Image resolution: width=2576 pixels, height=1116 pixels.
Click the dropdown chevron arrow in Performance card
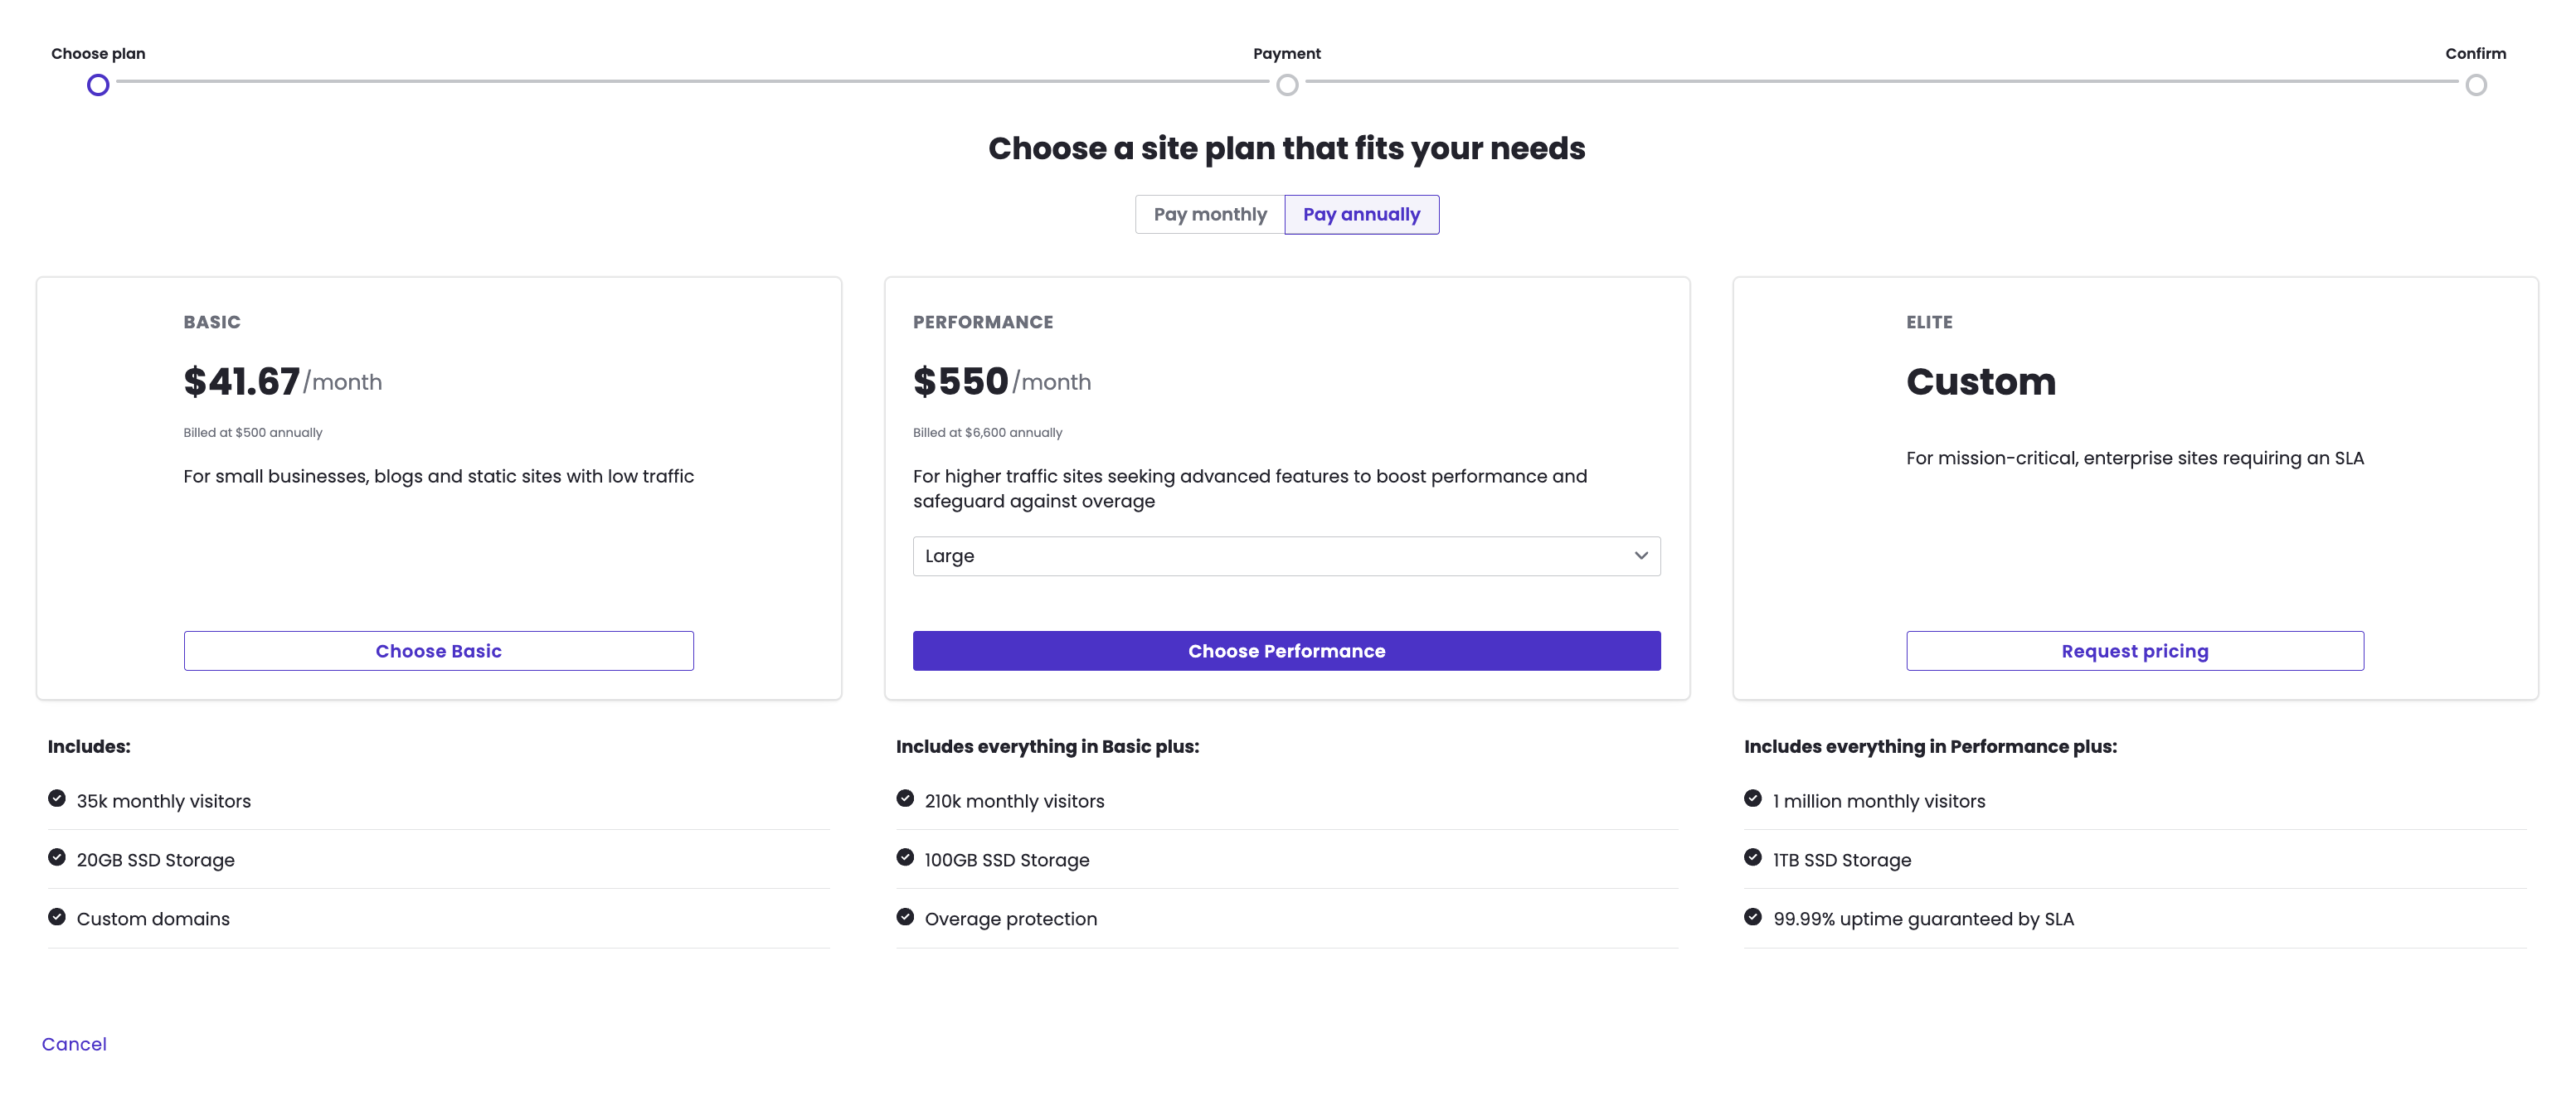click(x=1640, y=556)
